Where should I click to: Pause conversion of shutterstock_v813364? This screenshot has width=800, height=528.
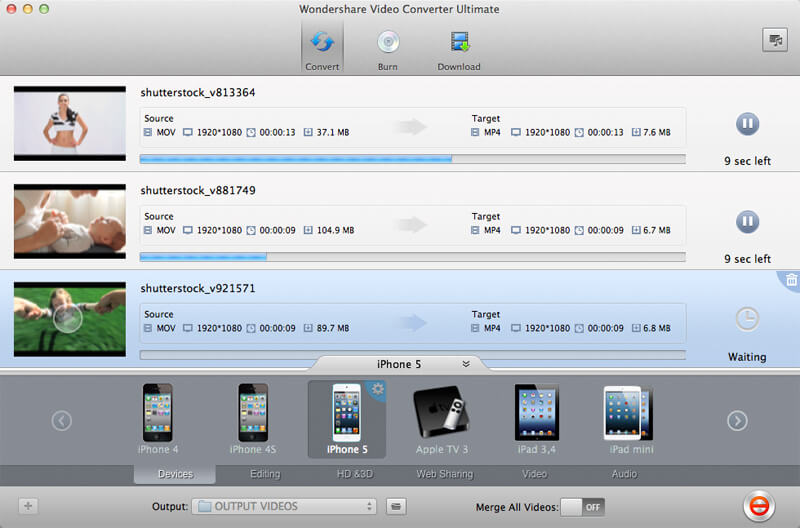747,124
